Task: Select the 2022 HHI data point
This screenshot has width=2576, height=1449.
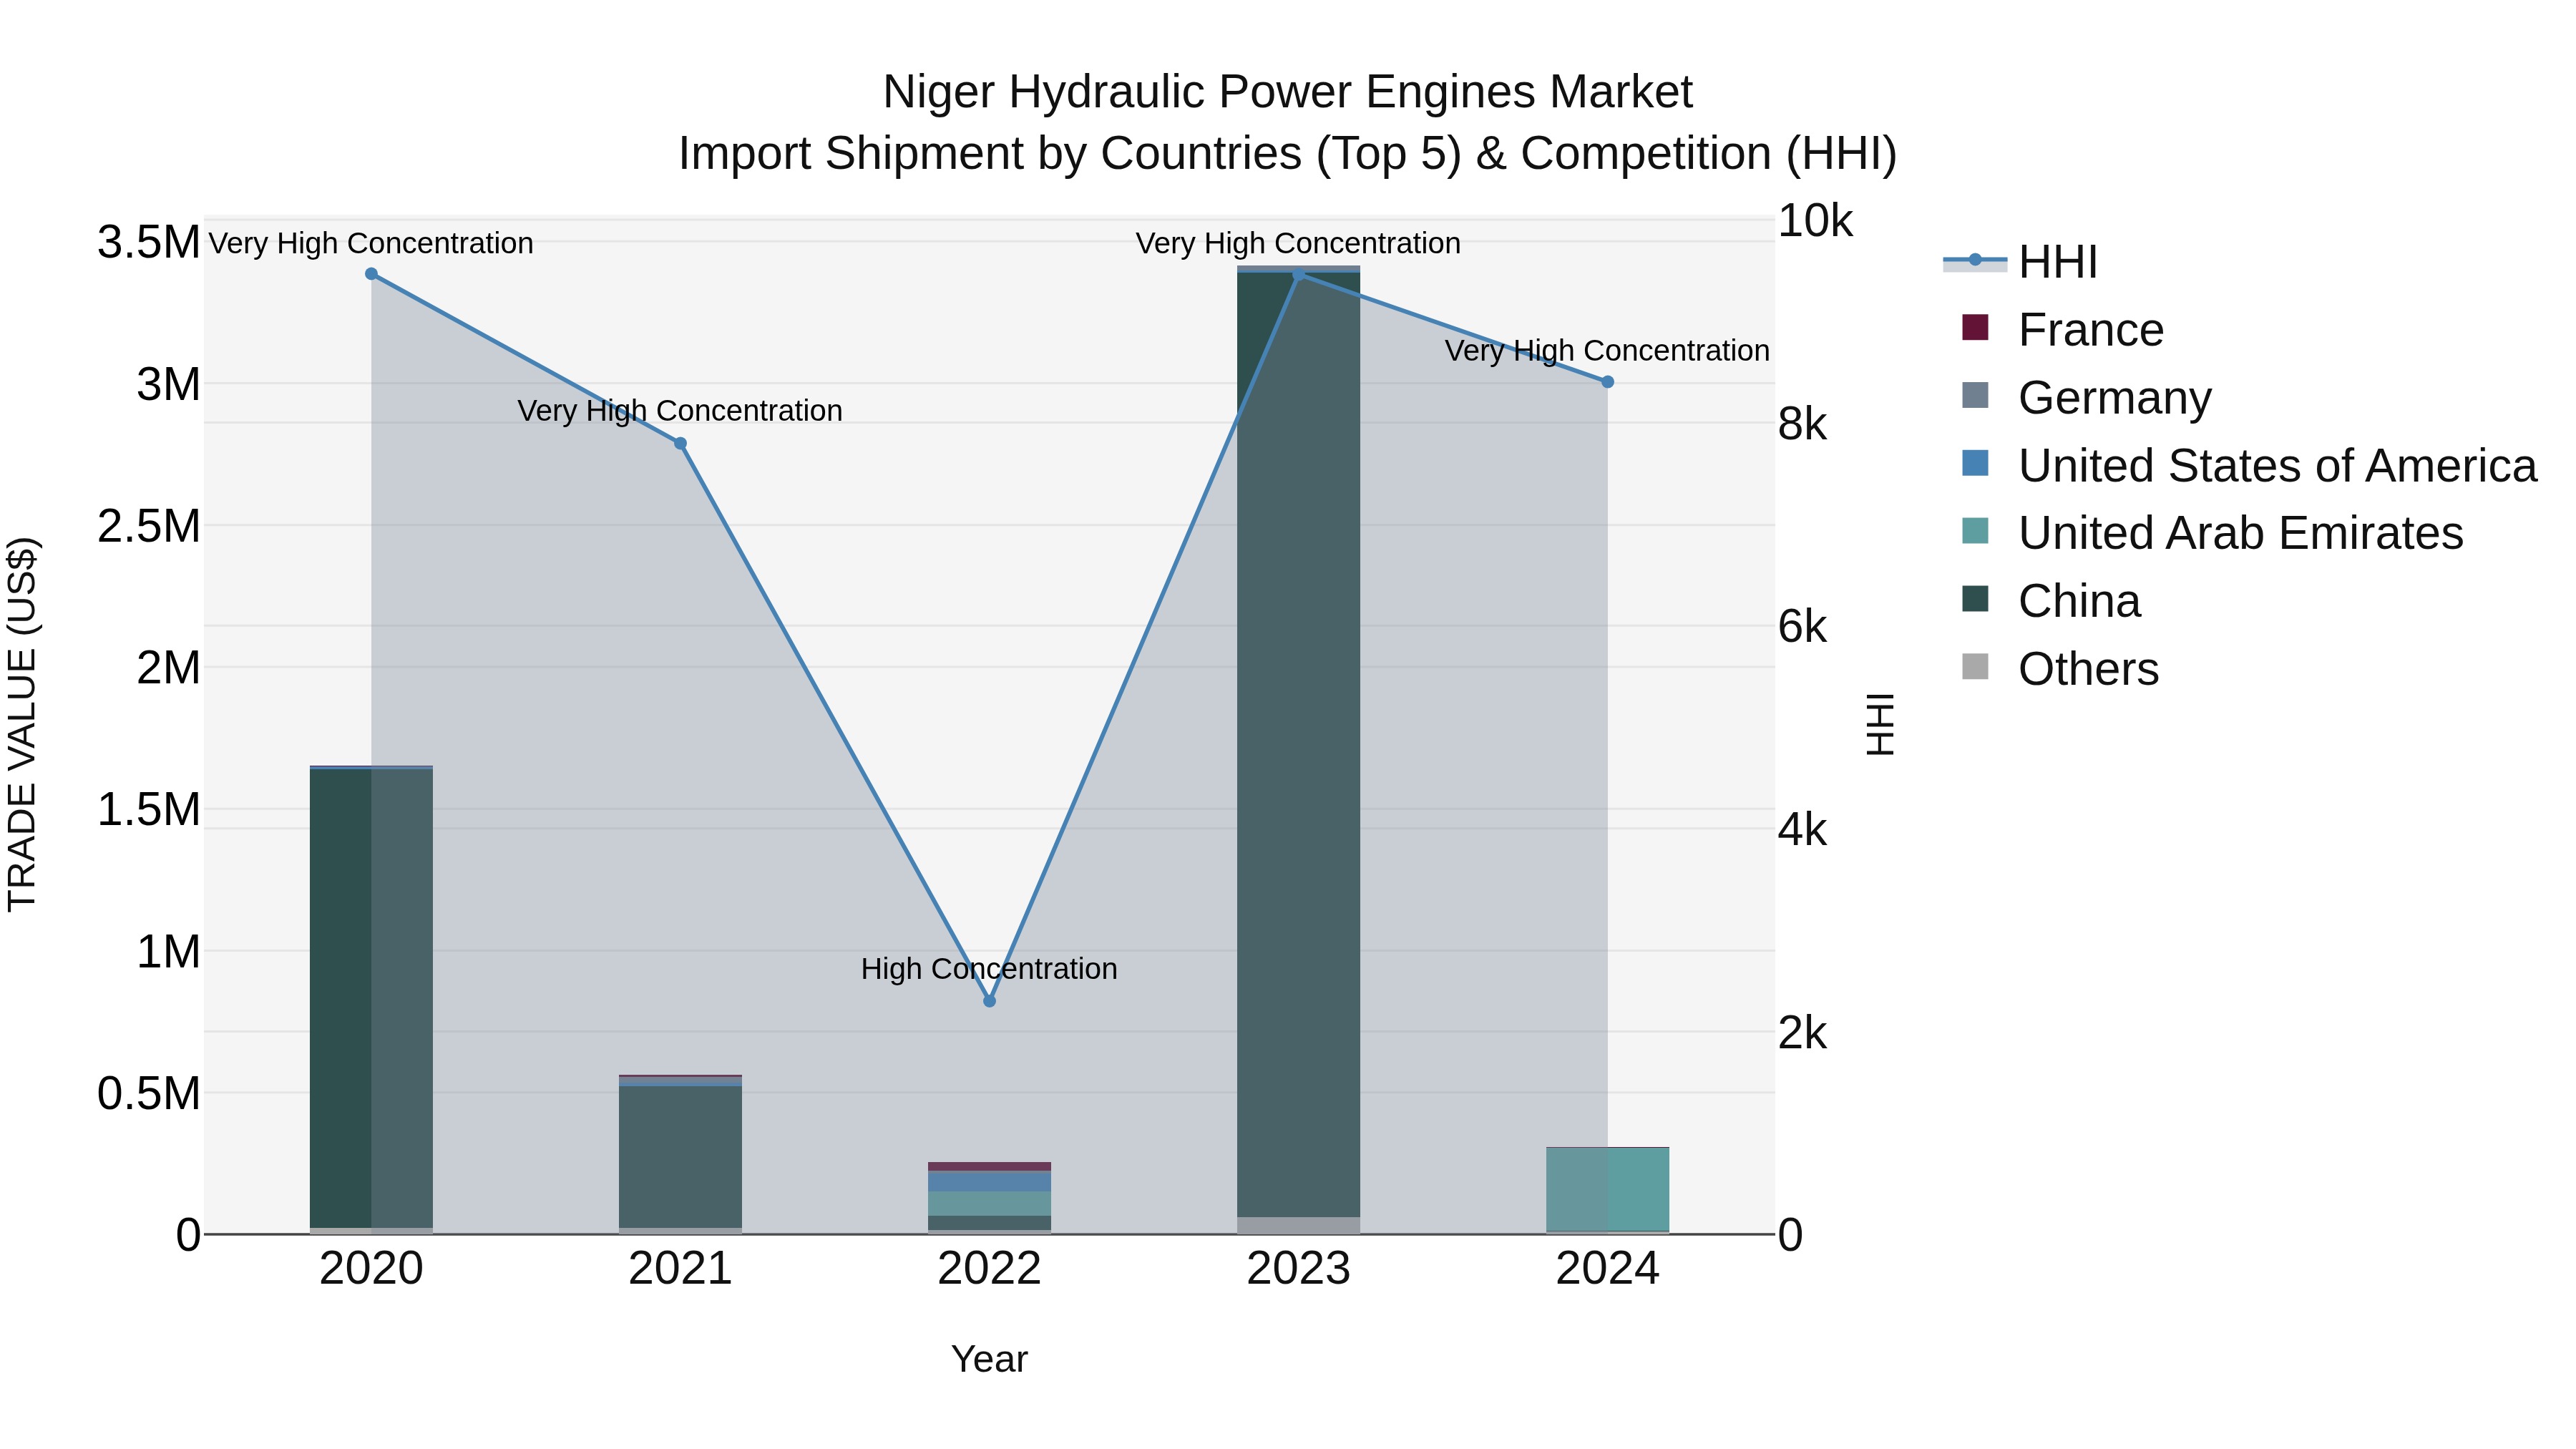Action: point(989,1001)
